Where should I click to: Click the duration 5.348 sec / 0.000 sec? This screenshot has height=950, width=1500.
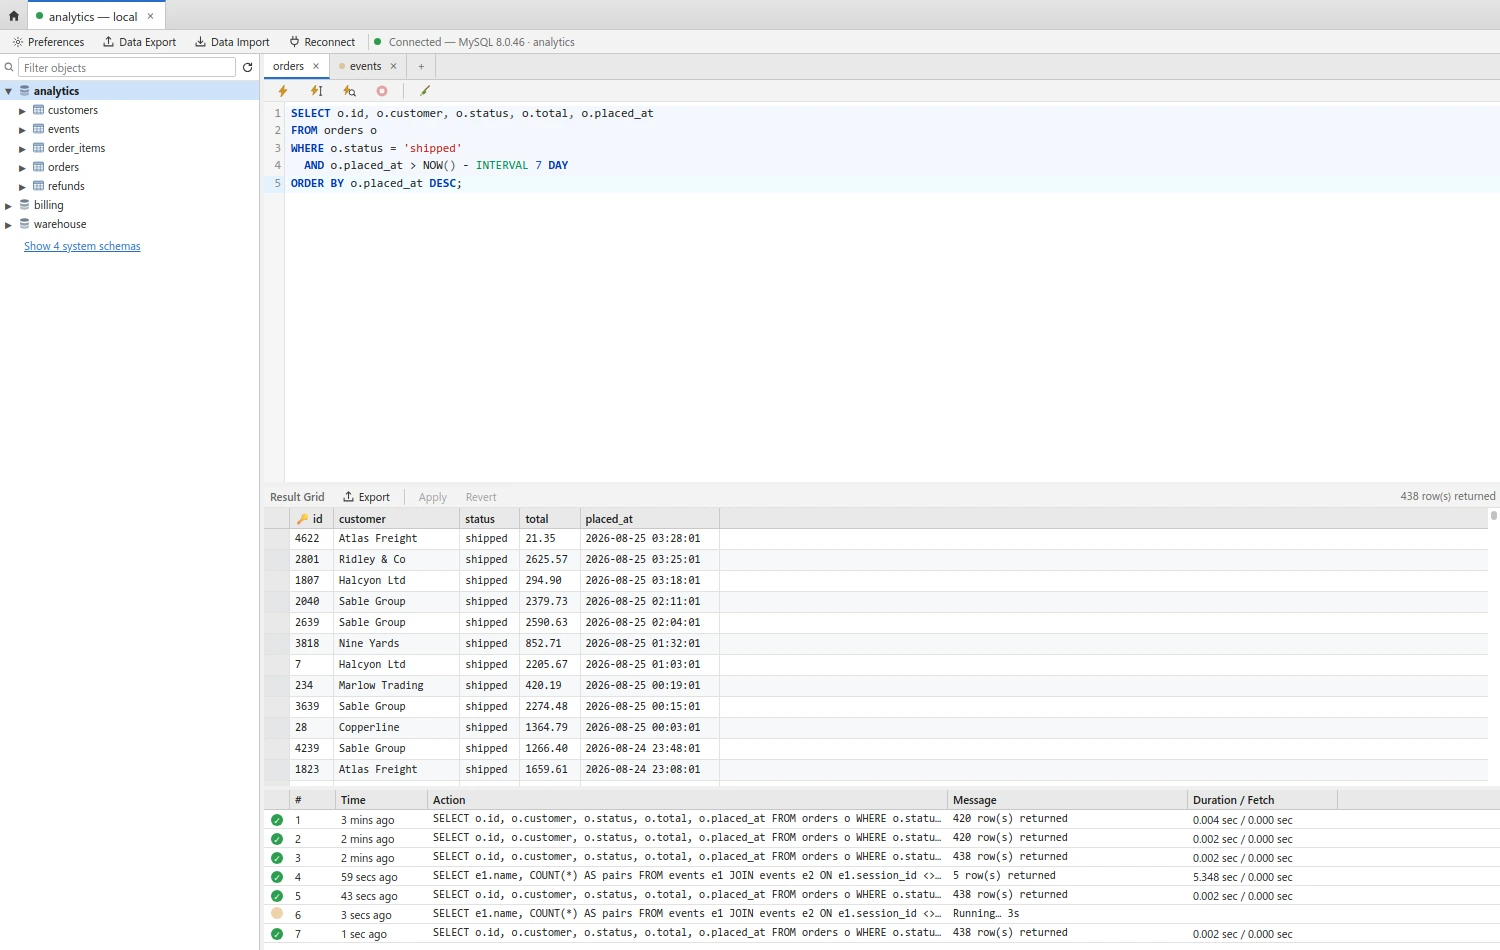[x=1242, y=877]
